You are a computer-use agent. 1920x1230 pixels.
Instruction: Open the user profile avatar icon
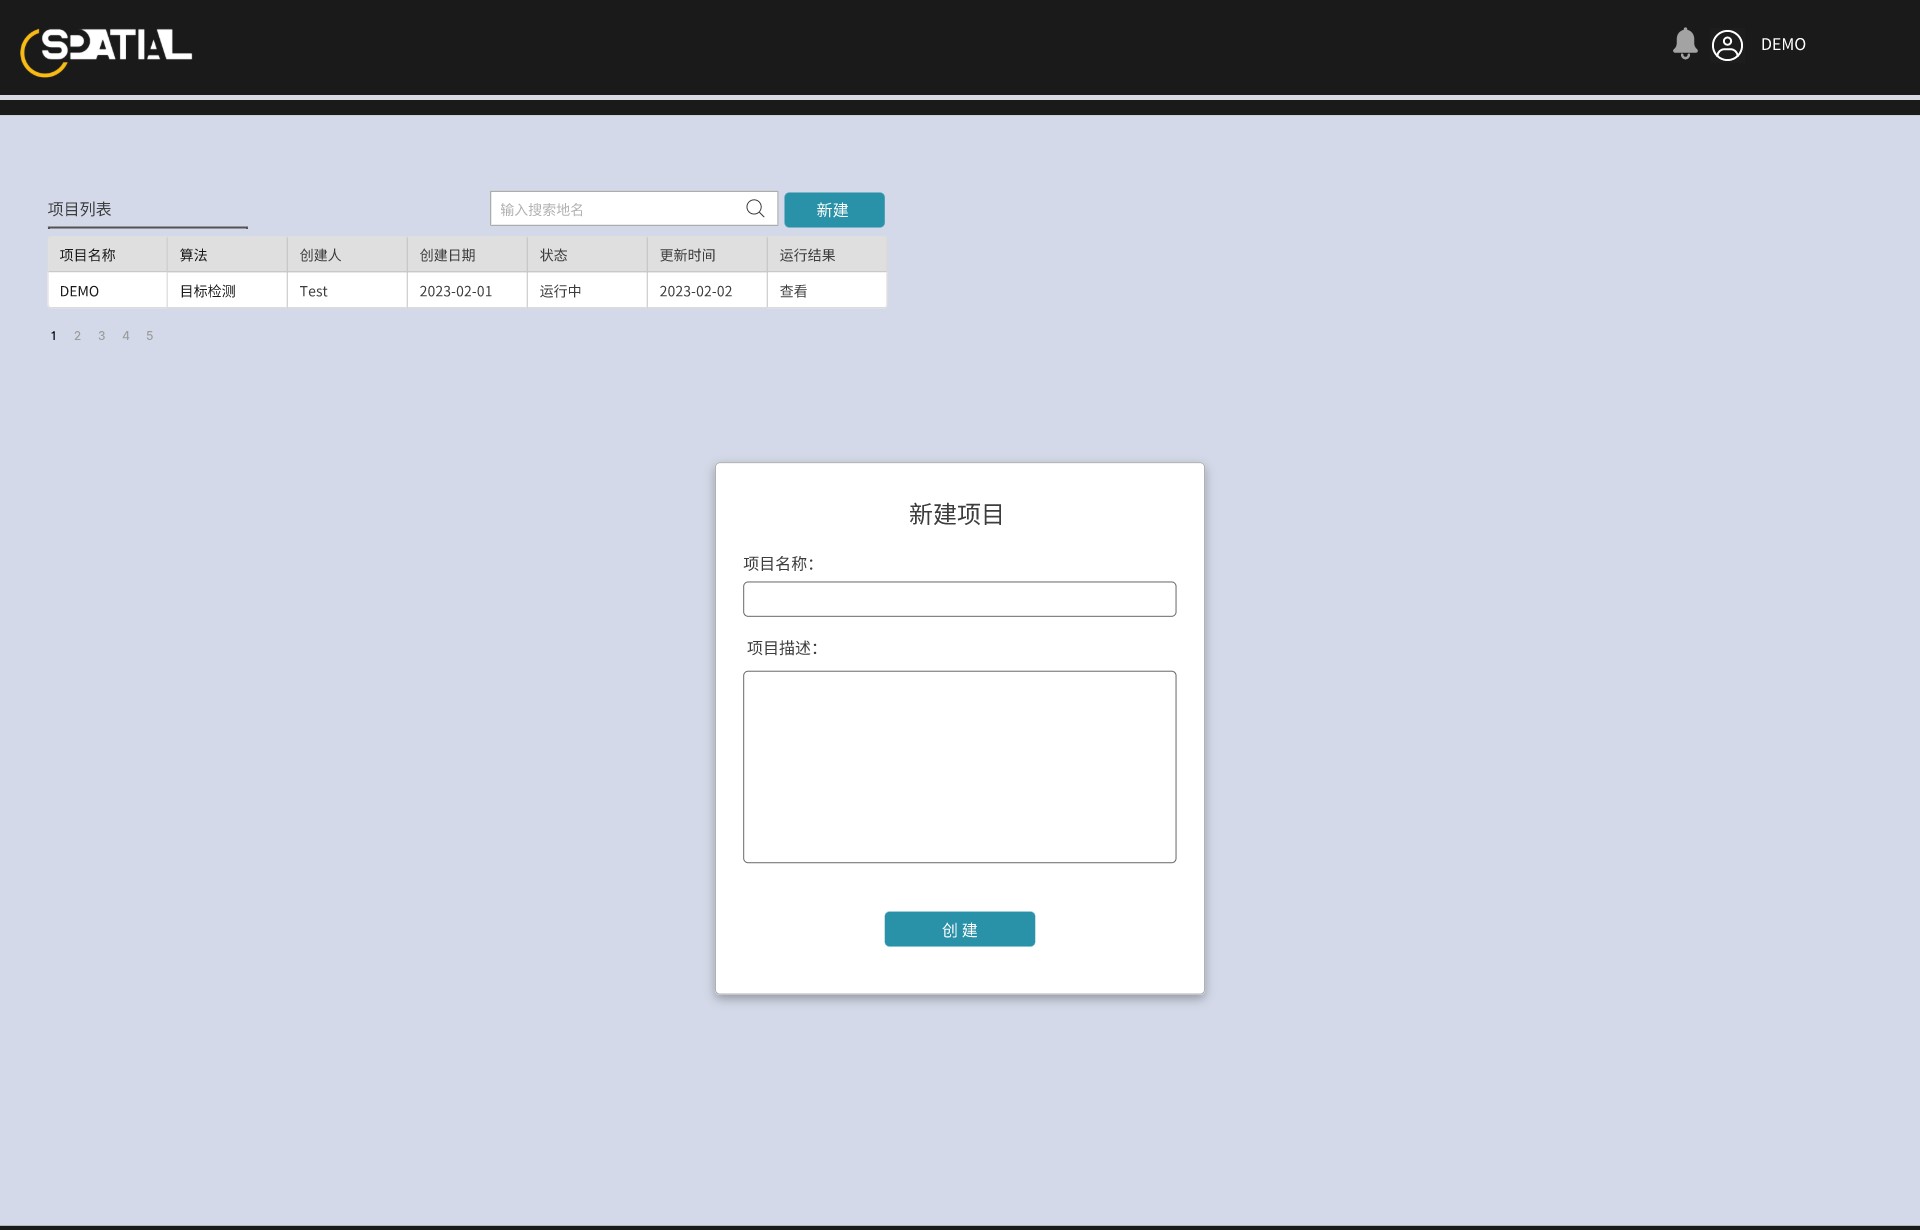pos(1727,45)
